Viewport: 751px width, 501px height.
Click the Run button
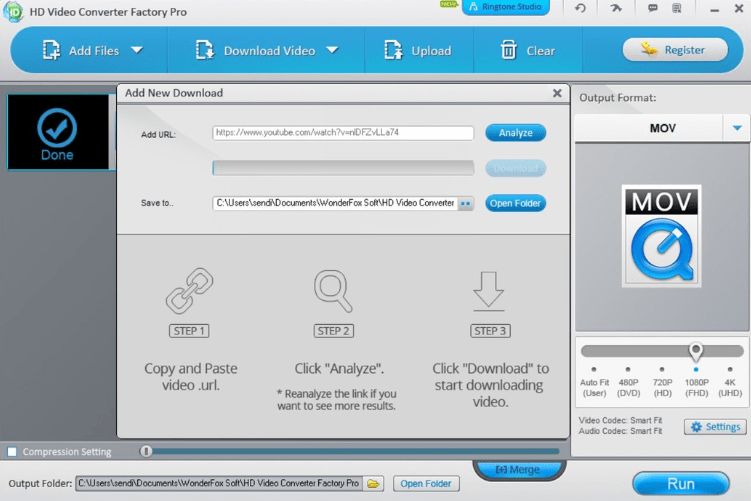coord(681,484)
